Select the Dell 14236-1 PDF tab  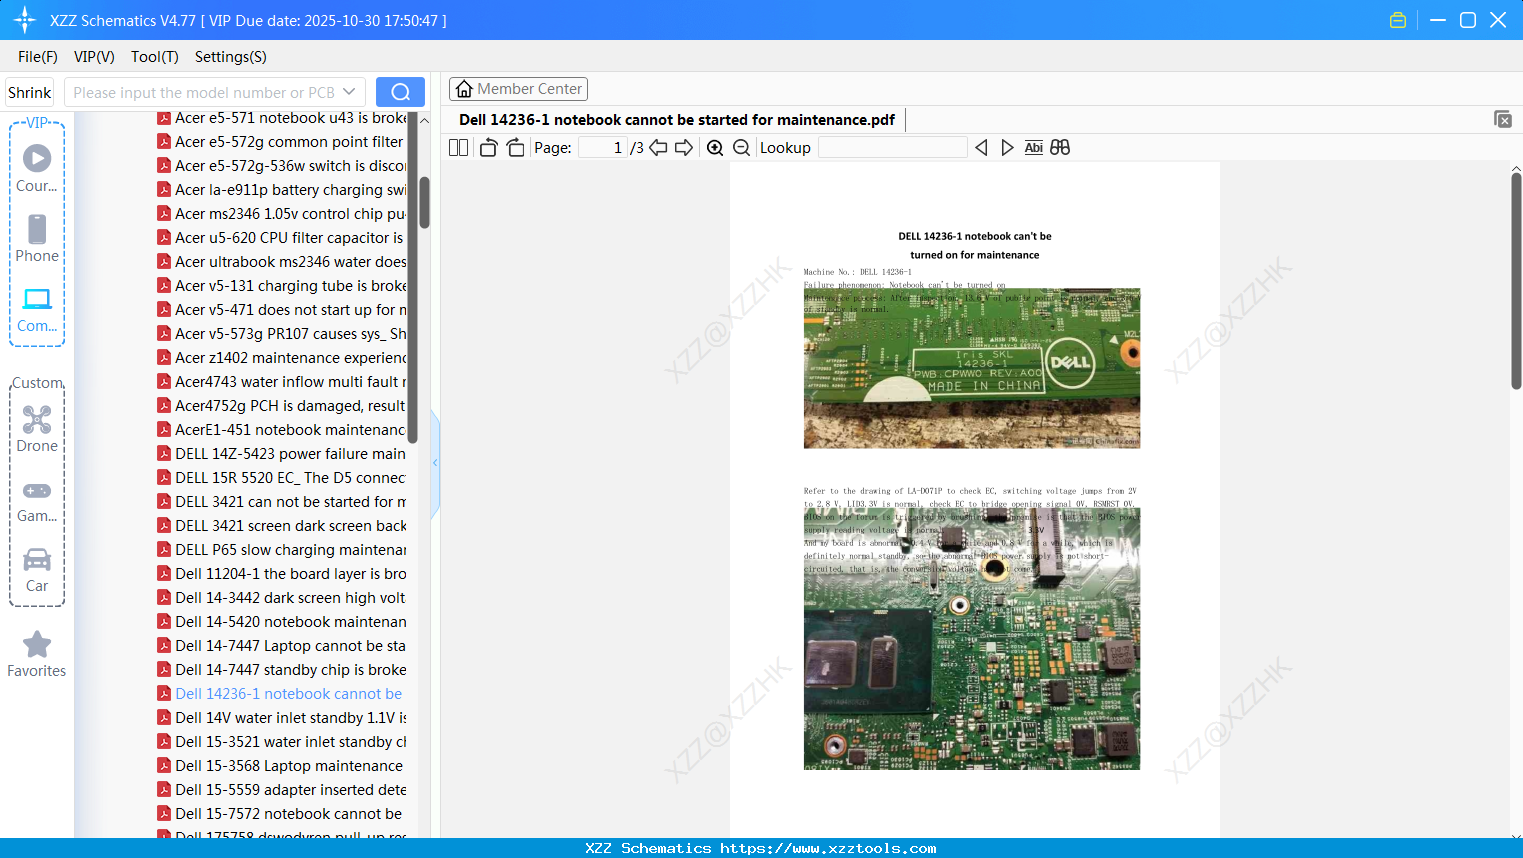tap(677, 120)
